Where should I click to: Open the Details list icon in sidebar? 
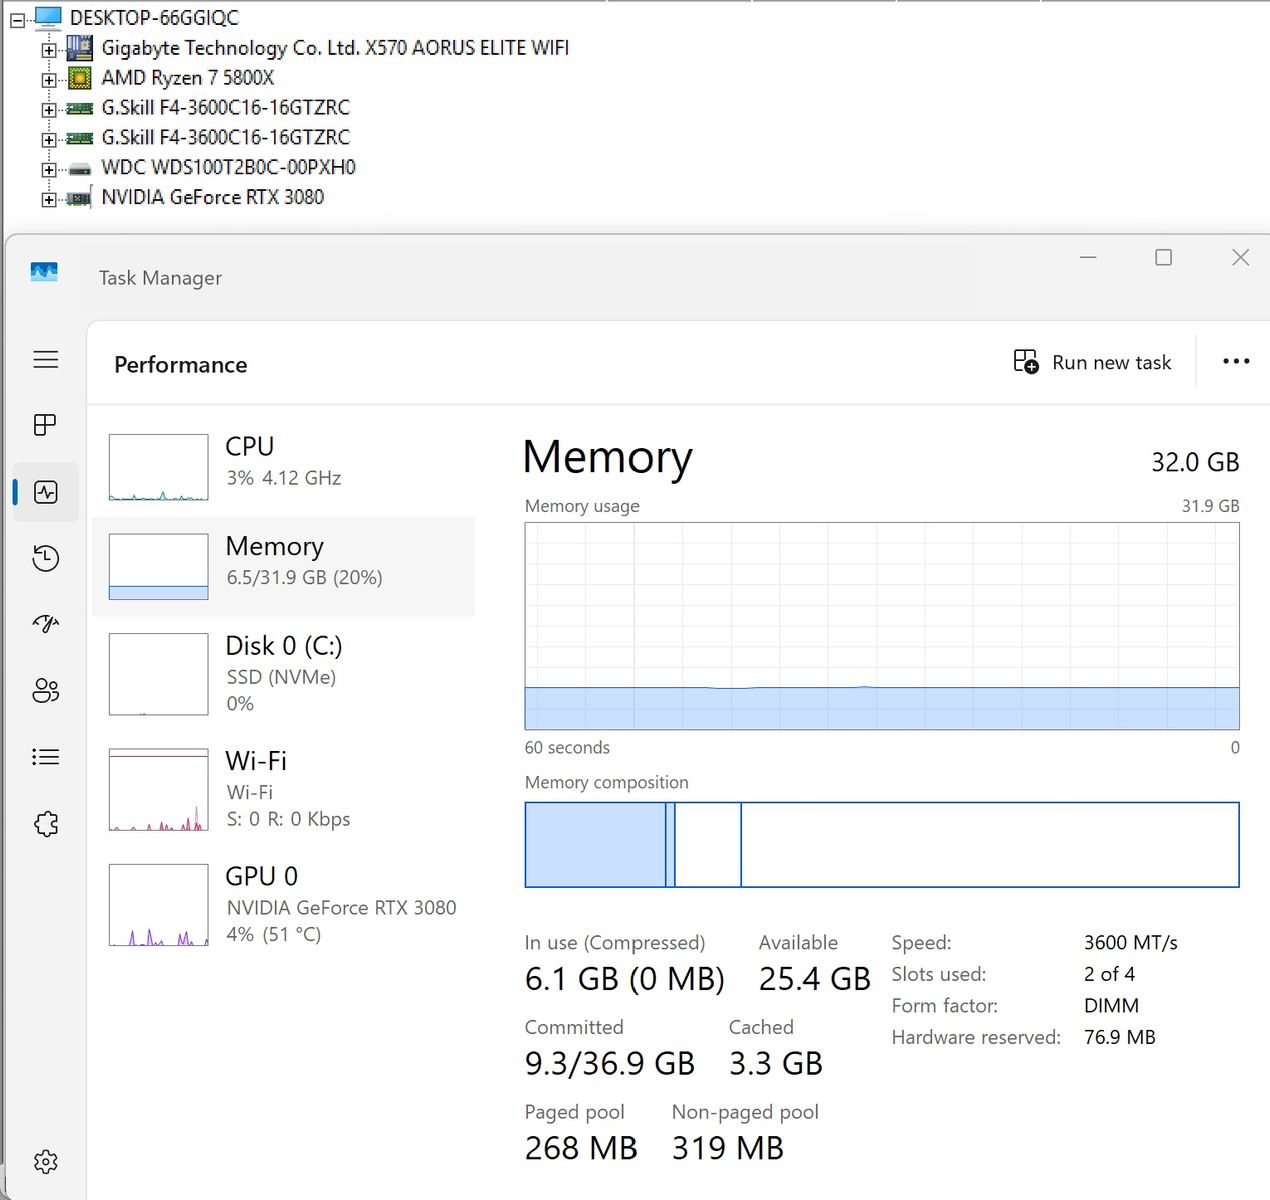point(45,757)
